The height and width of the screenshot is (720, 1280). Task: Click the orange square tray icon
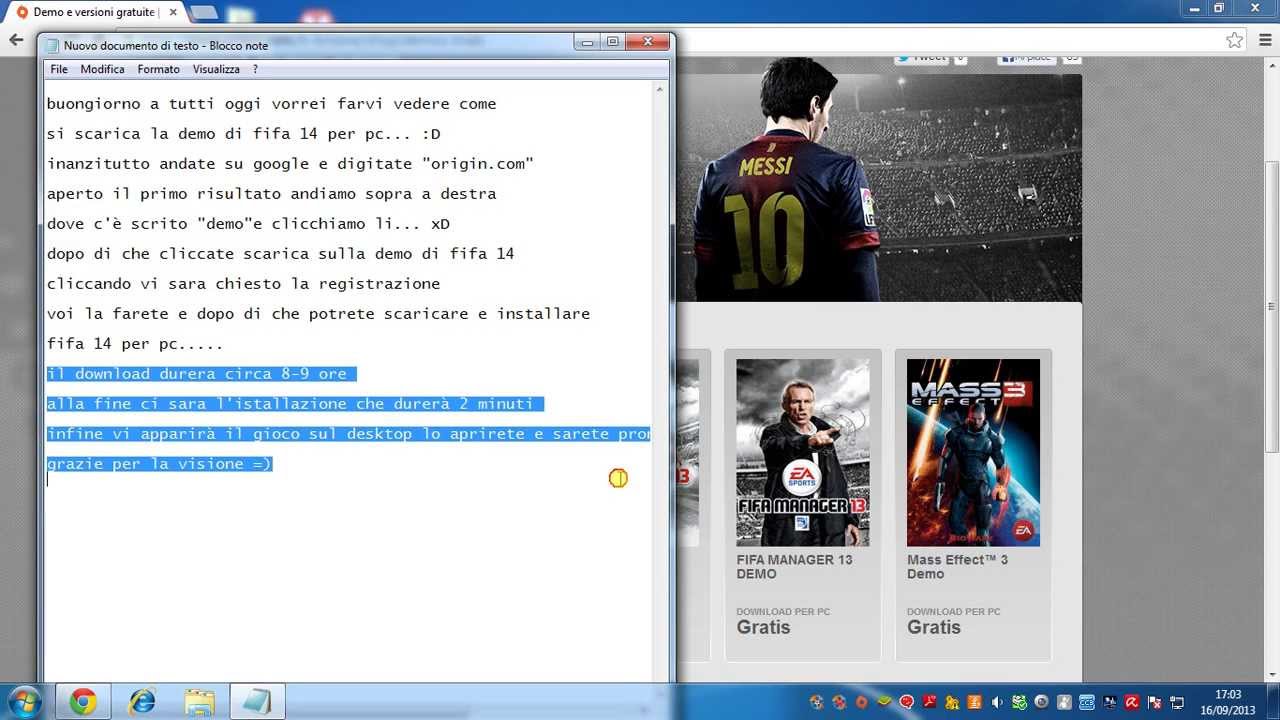[x=974, y=702]
